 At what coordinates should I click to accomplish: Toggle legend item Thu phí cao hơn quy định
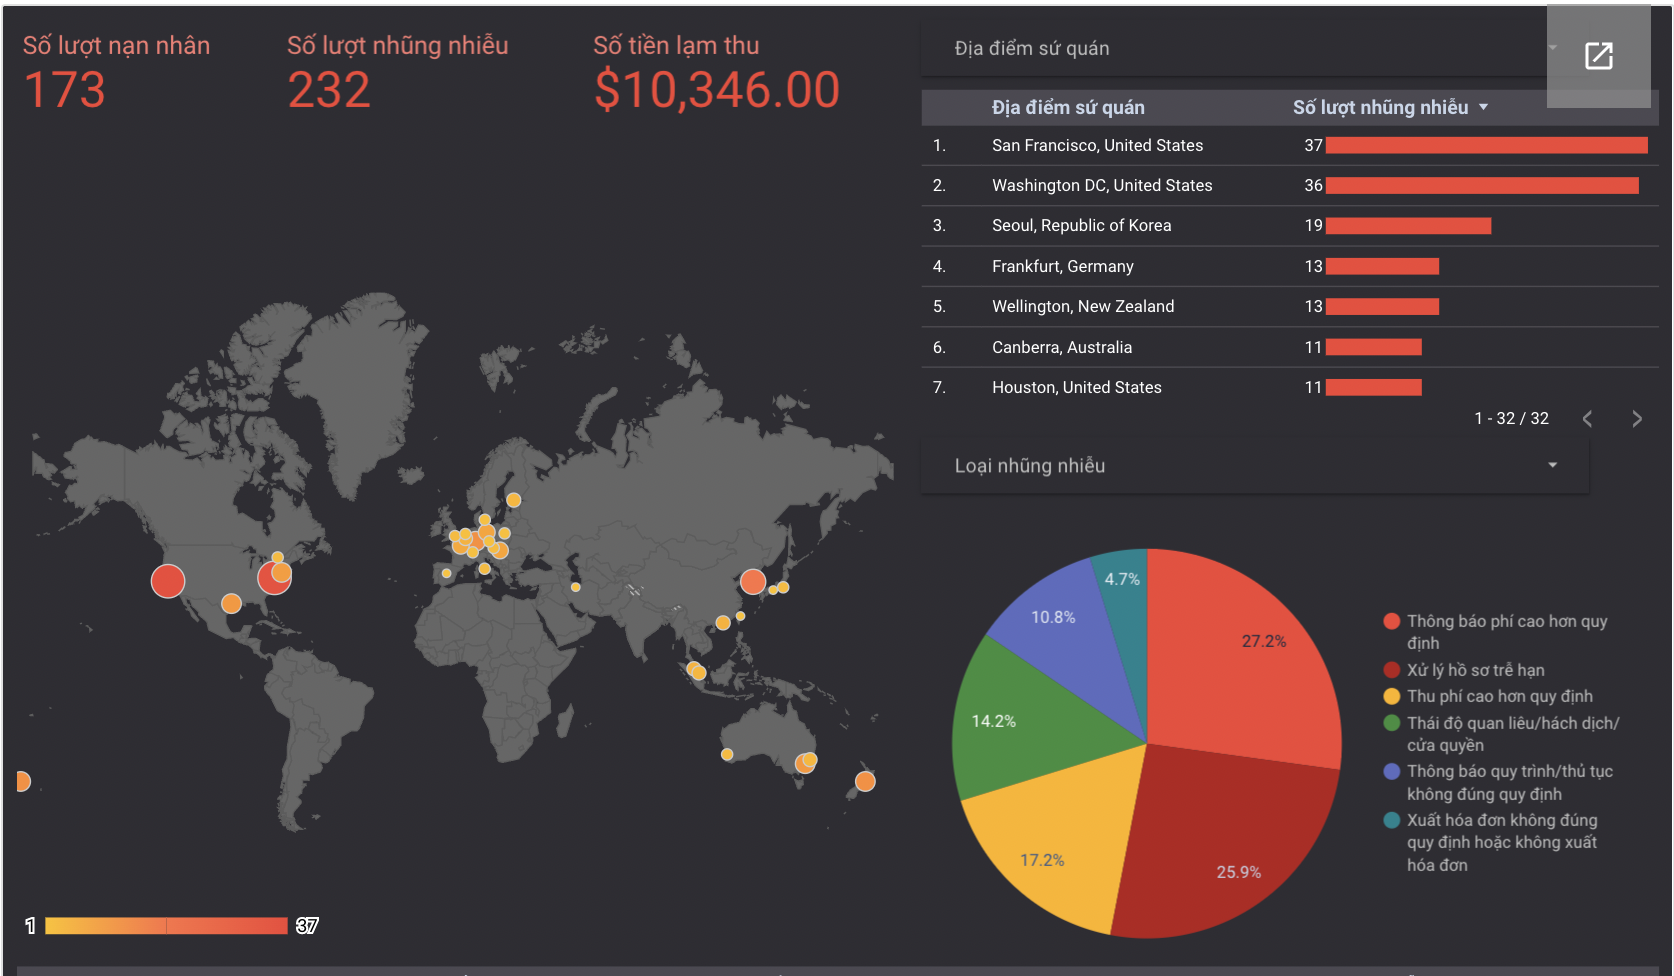1499,696
